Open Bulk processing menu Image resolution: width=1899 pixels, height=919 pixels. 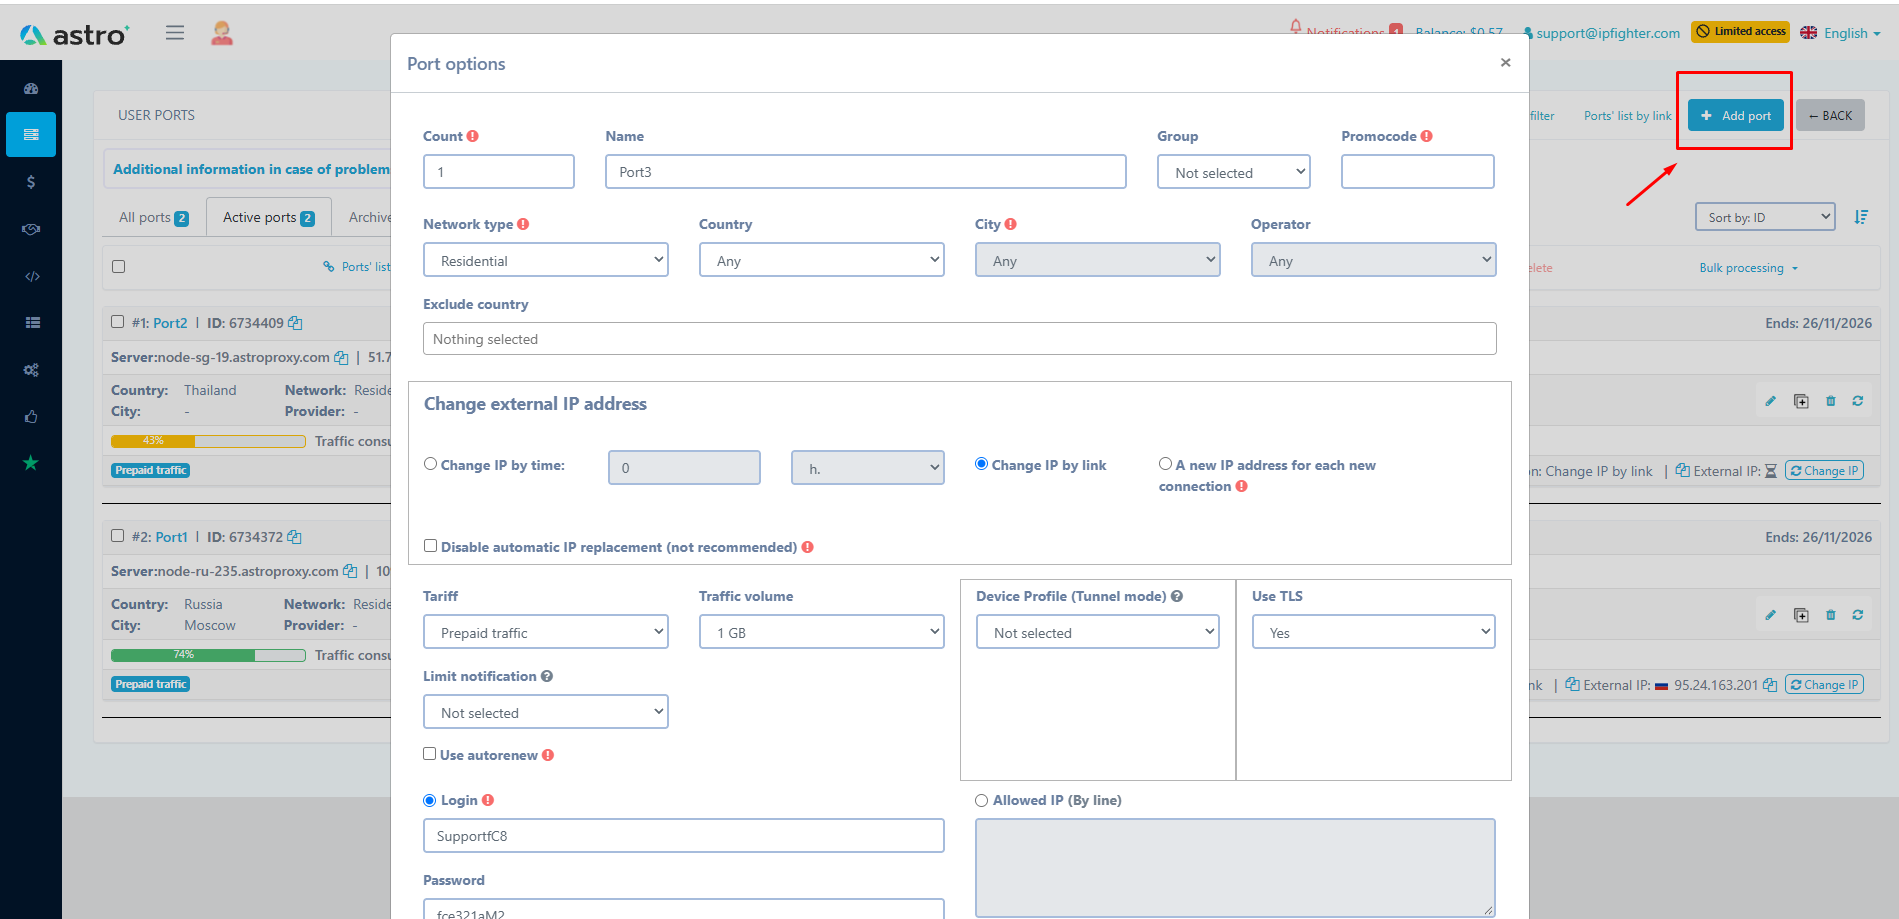click(1748, 268)
